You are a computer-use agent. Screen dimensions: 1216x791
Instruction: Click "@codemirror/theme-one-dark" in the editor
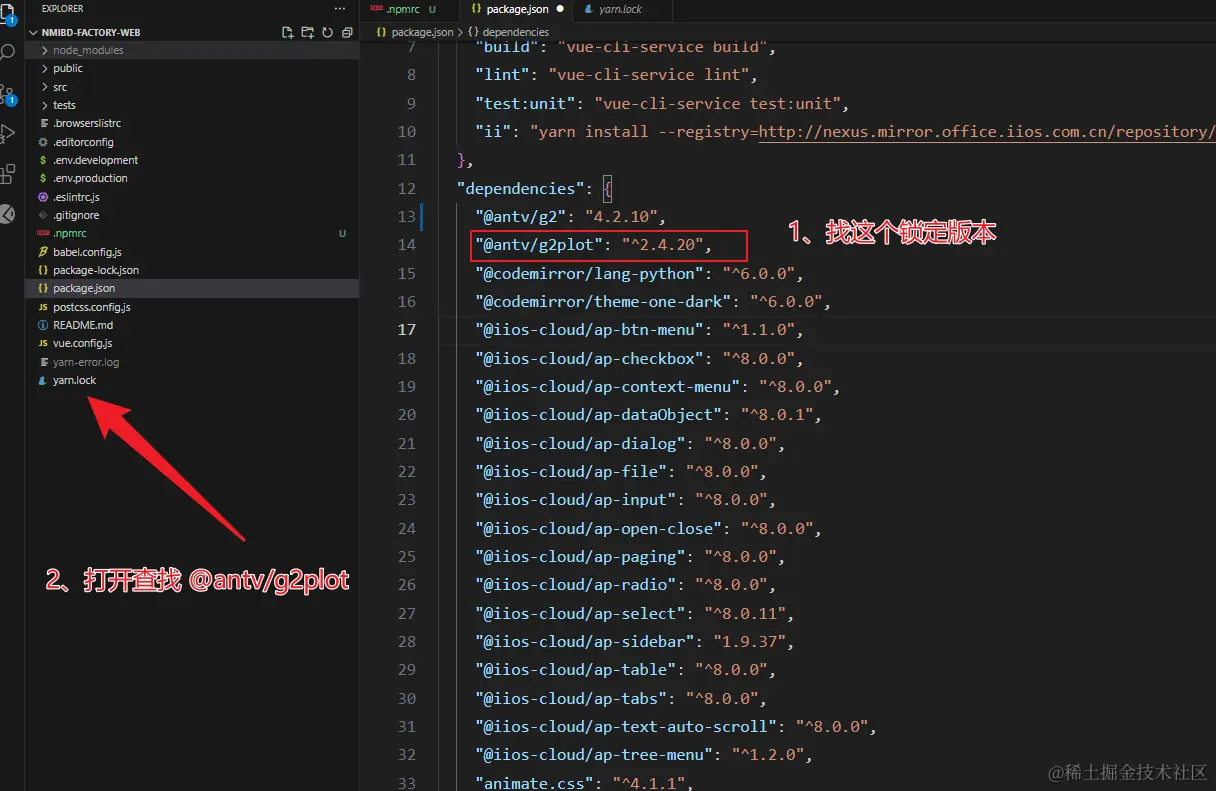(x=604, y=301)
